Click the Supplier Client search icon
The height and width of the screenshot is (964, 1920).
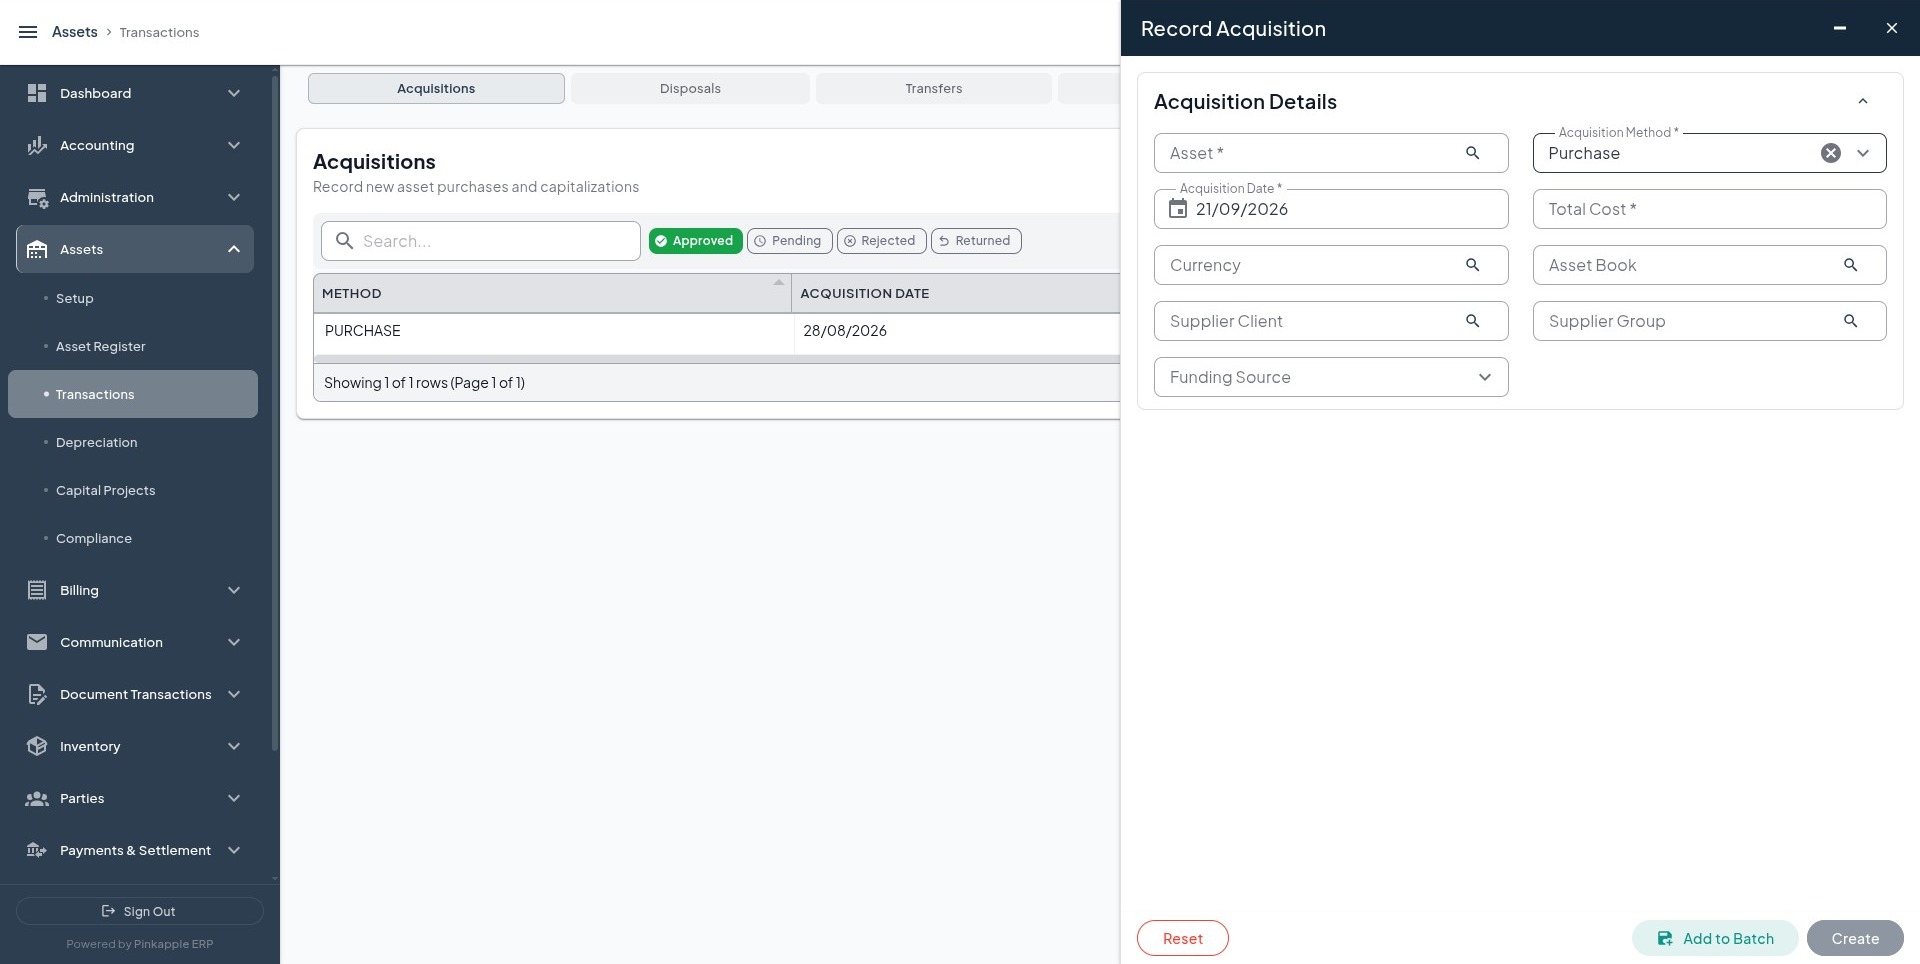pos(1472,321)
